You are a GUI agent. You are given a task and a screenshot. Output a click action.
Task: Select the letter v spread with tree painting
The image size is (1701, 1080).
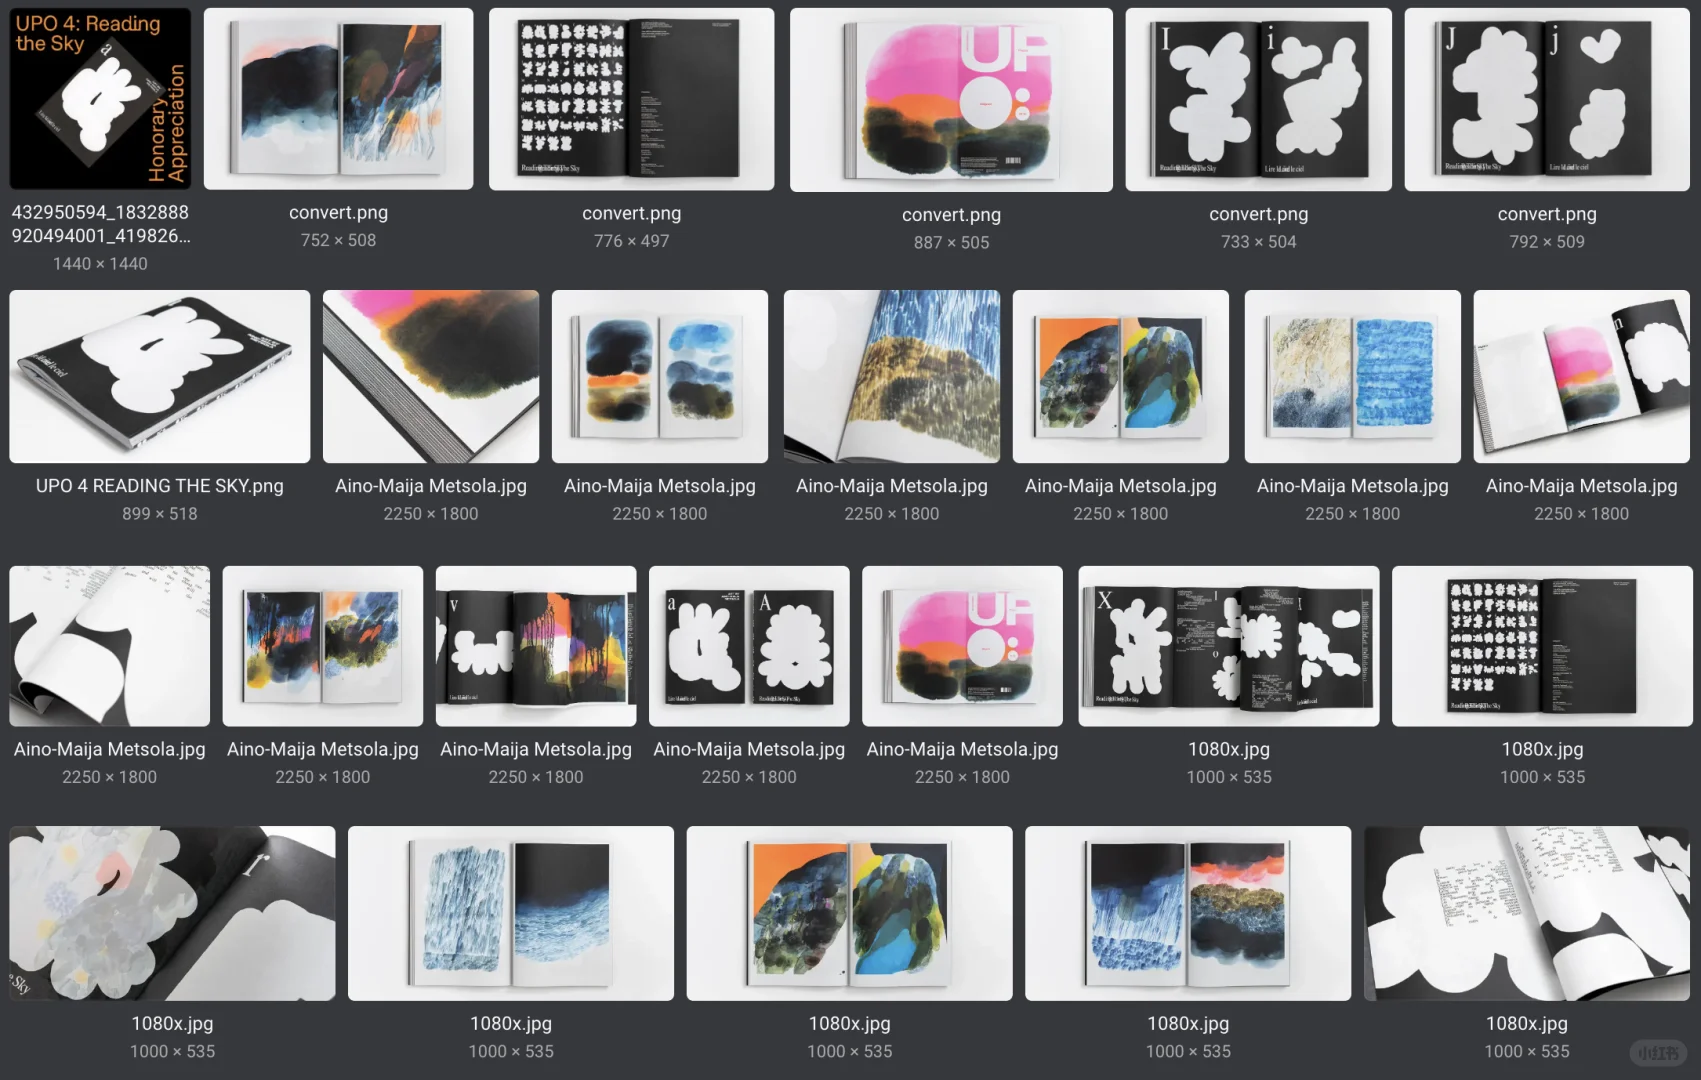pos(536,646)
